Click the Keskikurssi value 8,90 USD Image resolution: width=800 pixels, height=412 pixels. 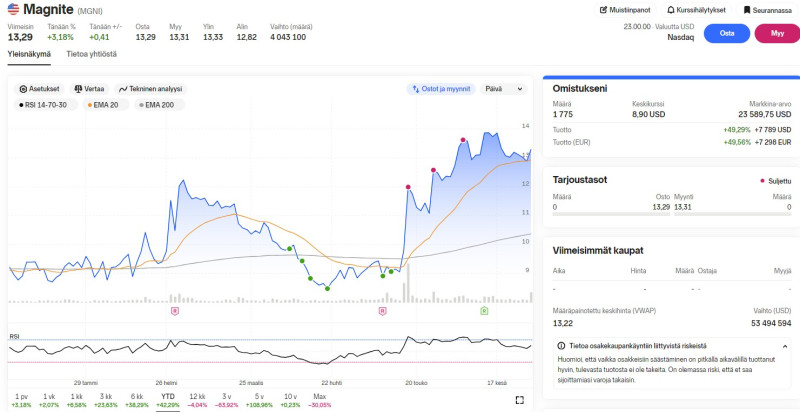click(x=648, y=114)
